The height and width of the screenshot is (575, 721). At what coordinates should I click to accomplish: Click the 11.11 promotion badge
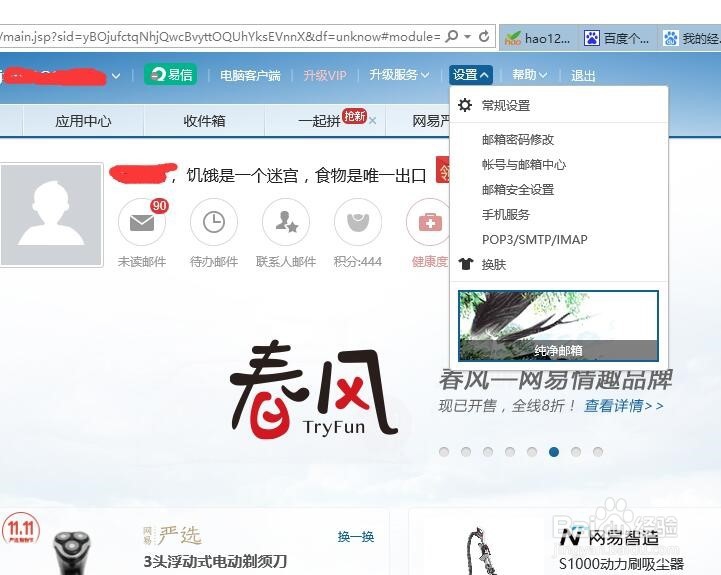click(20, 531)
